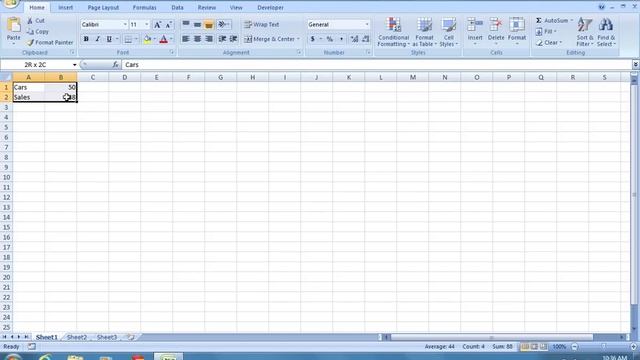Click Format as Table button

coord(424,32)
